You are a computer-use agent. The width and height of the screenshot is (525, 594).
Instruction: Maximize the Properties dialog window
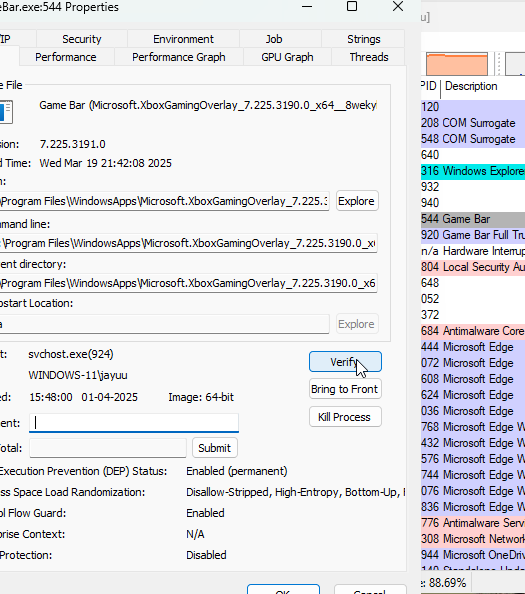click(x=352, y=6)
